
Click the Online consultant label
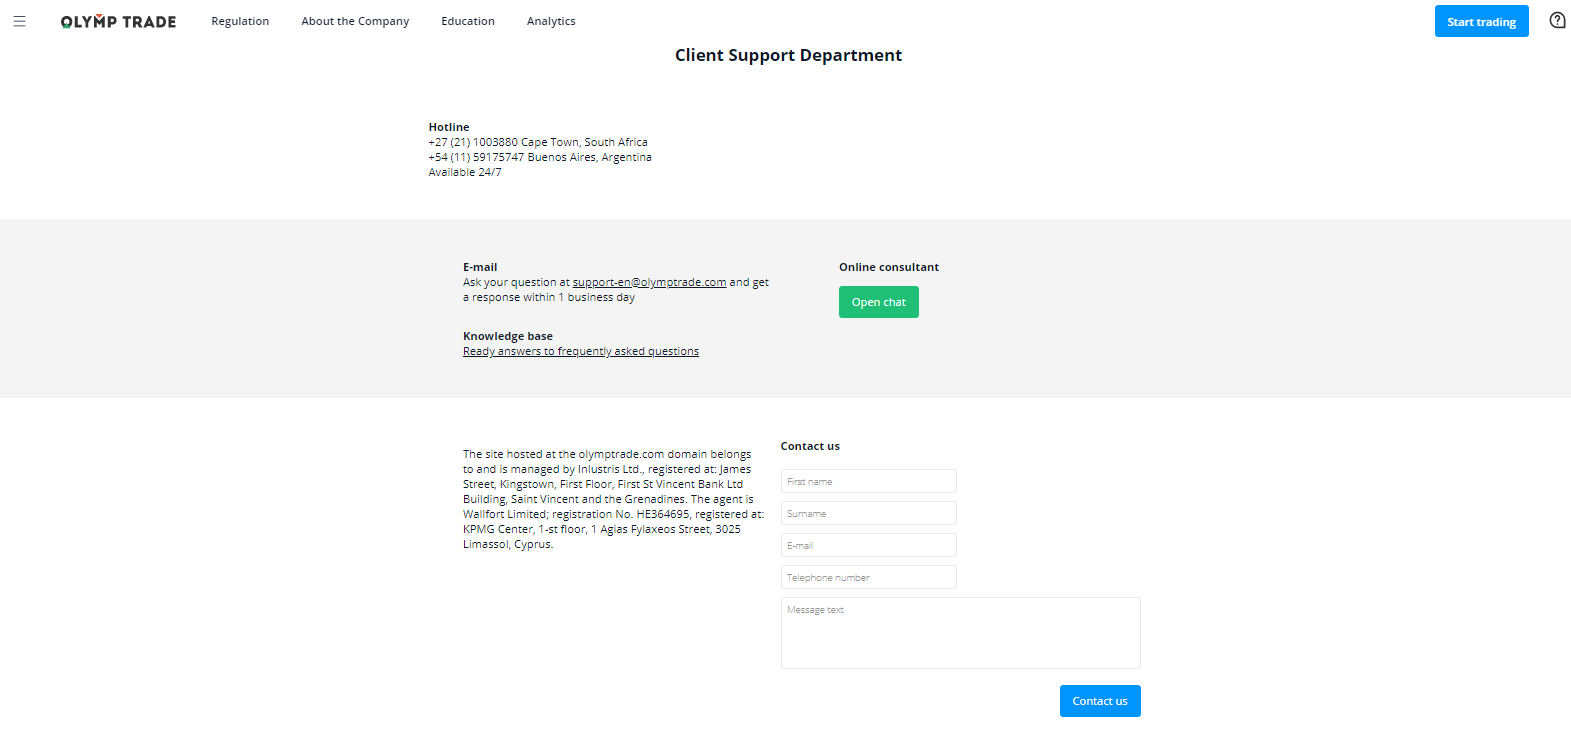point(889,267)
